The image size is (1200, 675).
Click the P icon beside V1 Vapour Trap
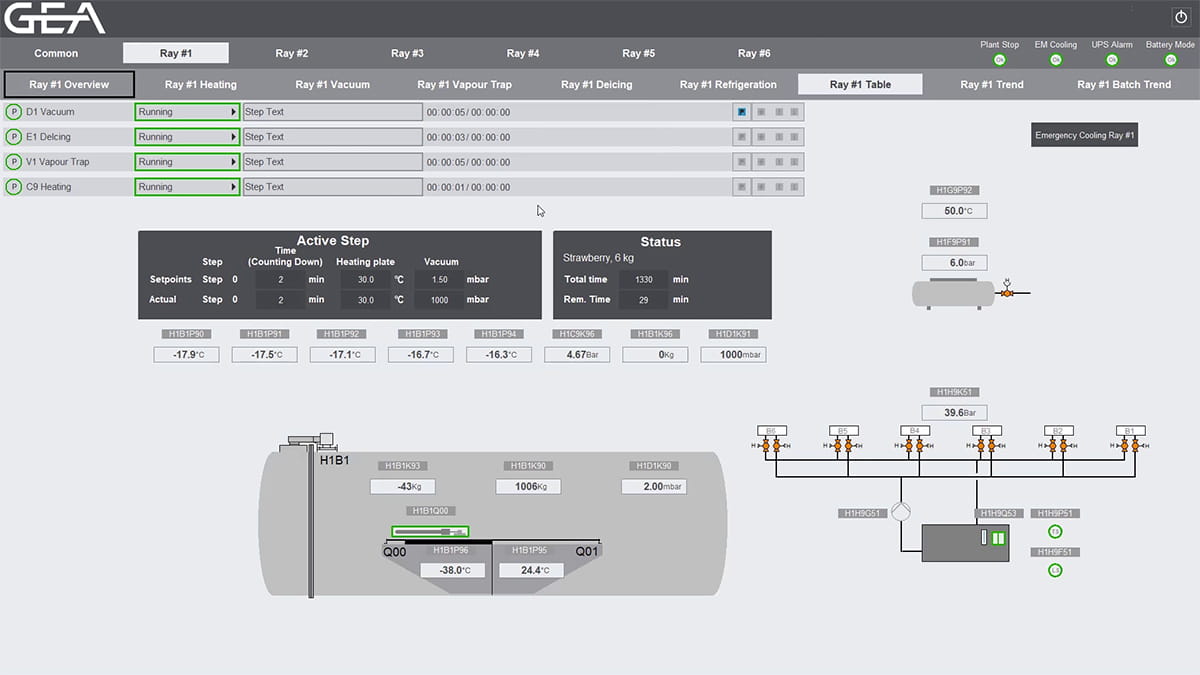[x=14, y=162]
